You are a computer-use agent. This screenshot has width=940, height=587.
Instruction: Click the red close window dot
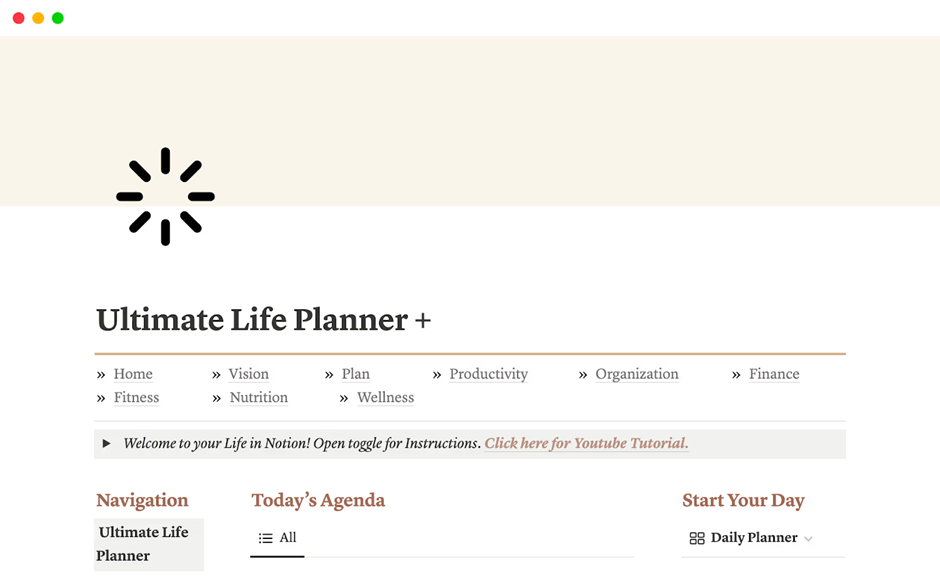click(18, 18)
